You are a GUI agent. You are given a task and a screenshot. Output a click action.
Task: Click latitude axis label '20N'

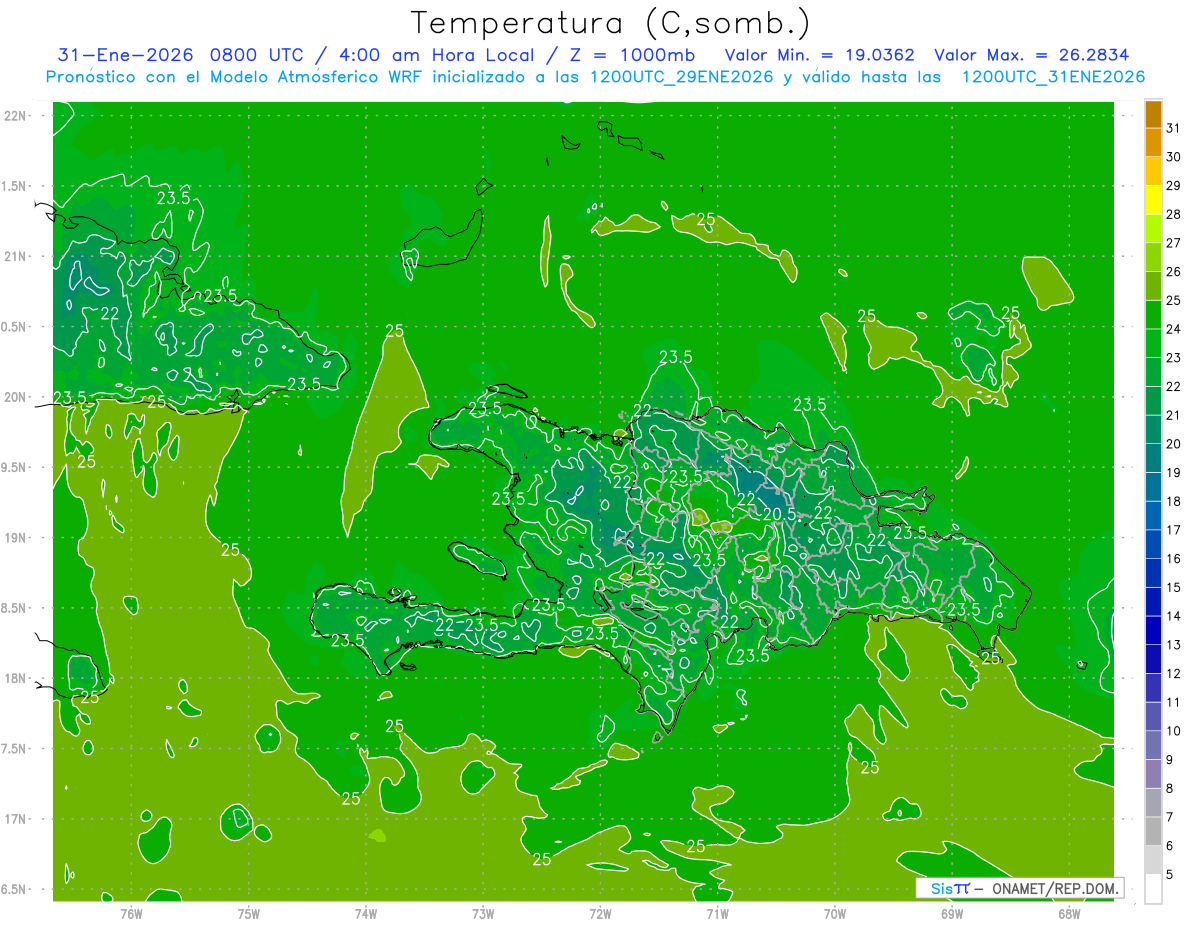coord(15,397)
